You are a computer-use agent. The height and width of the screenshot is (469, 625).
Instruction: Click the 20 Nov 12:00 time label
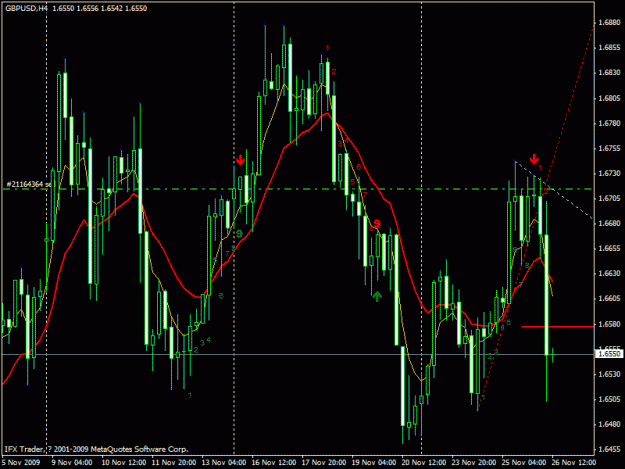tap(424, 462)
